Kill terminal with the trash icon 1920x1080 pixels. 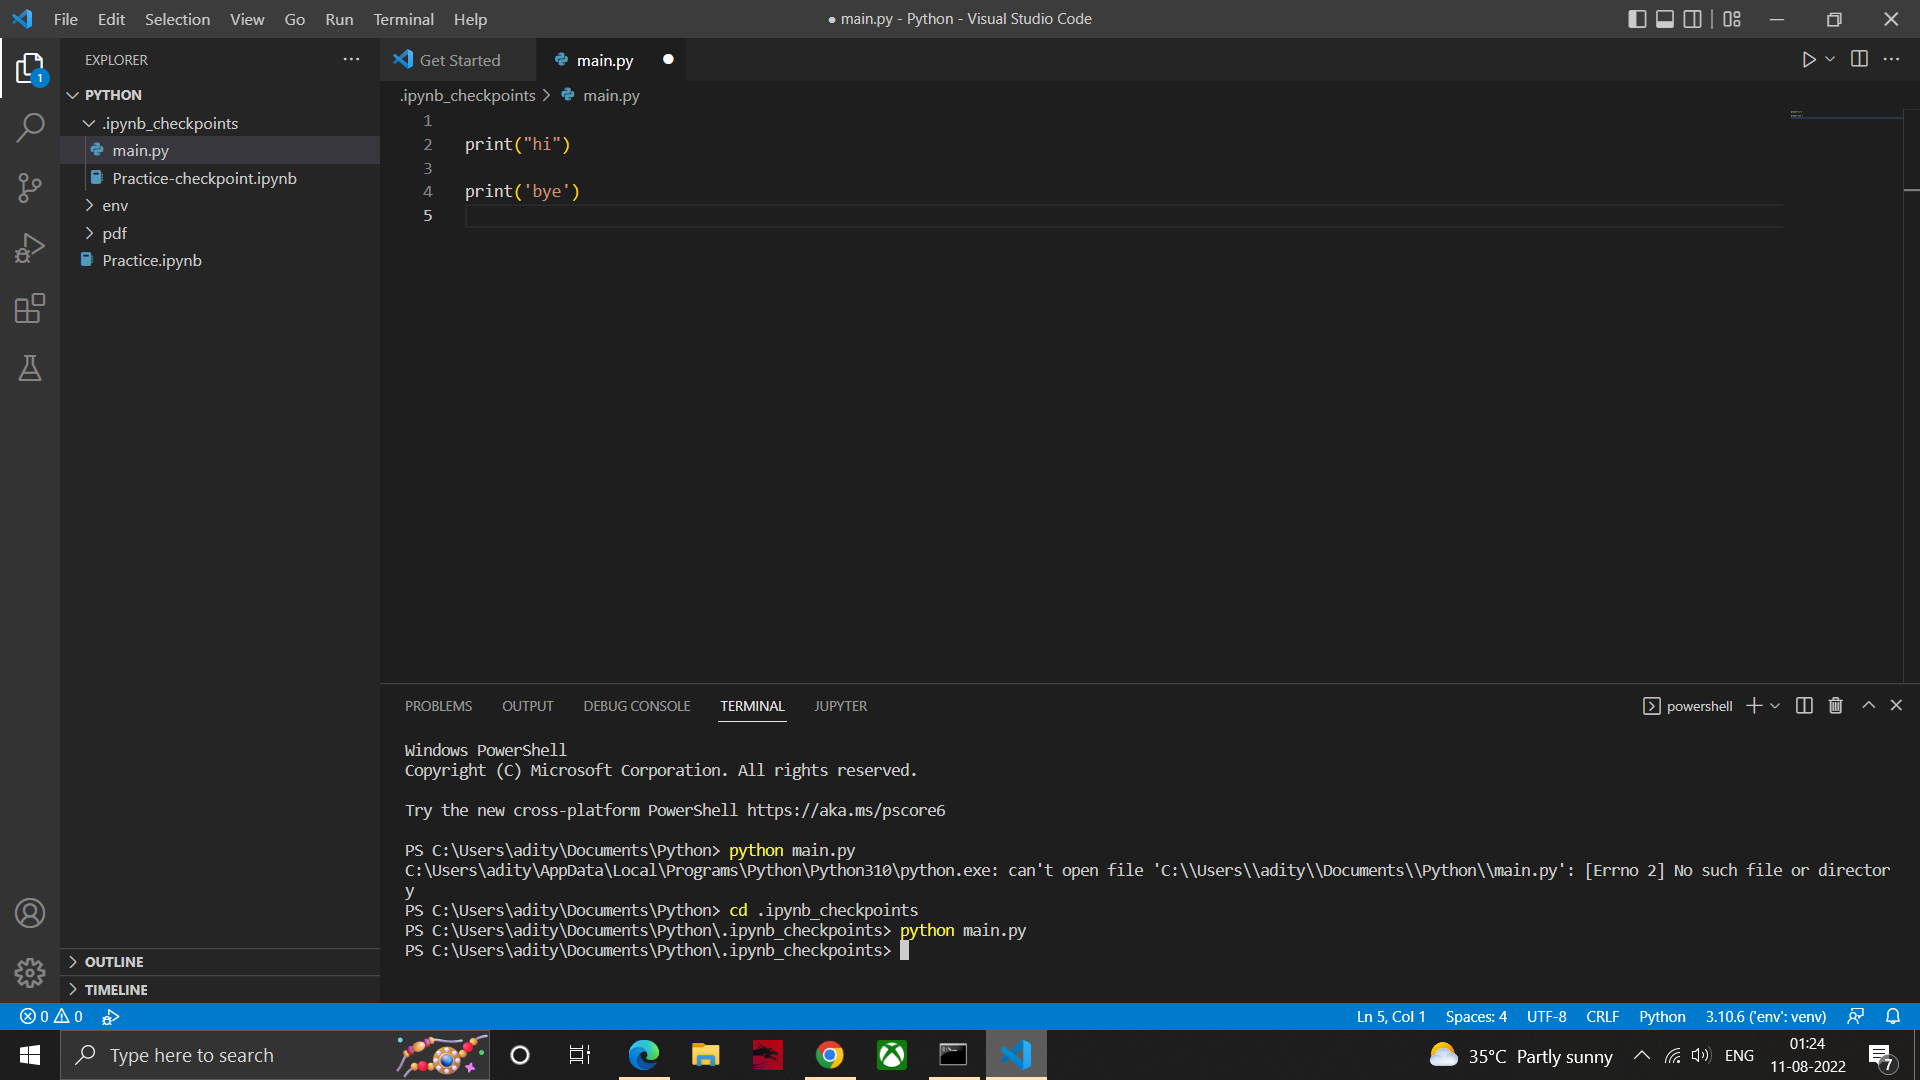click(x=1835, y=706)
